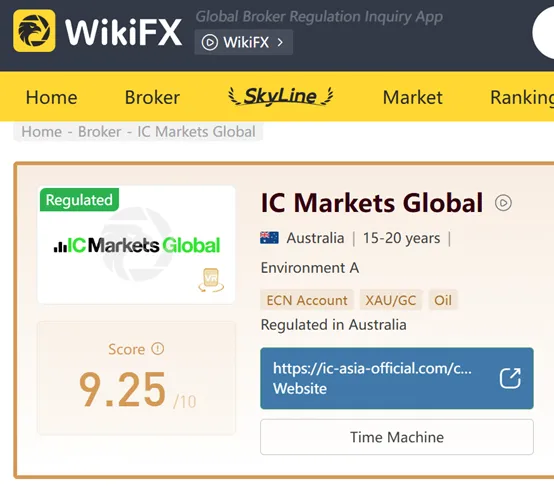Click the WikiFX wordmark in header
Viewport: 554px width, 486px height.
[123, 32]
